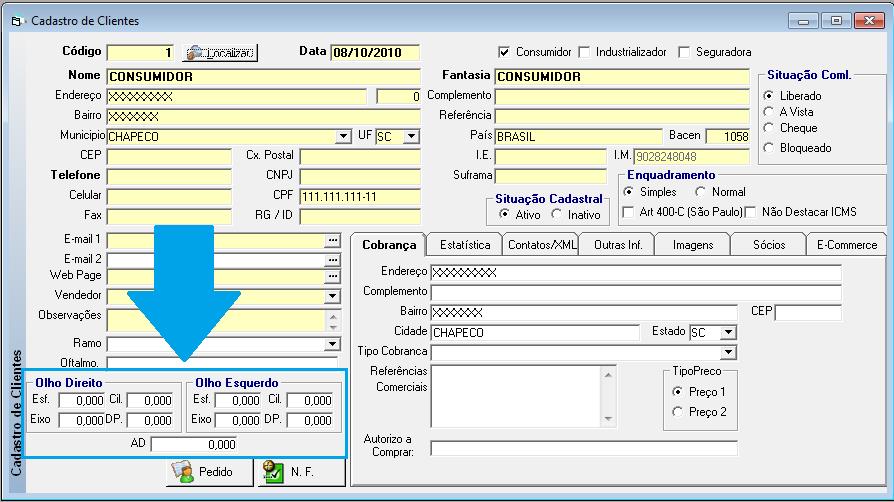Open the E-mail 2 ellipsis button
The height and width of the screenshot is (502, 894).
click(333, 260)
